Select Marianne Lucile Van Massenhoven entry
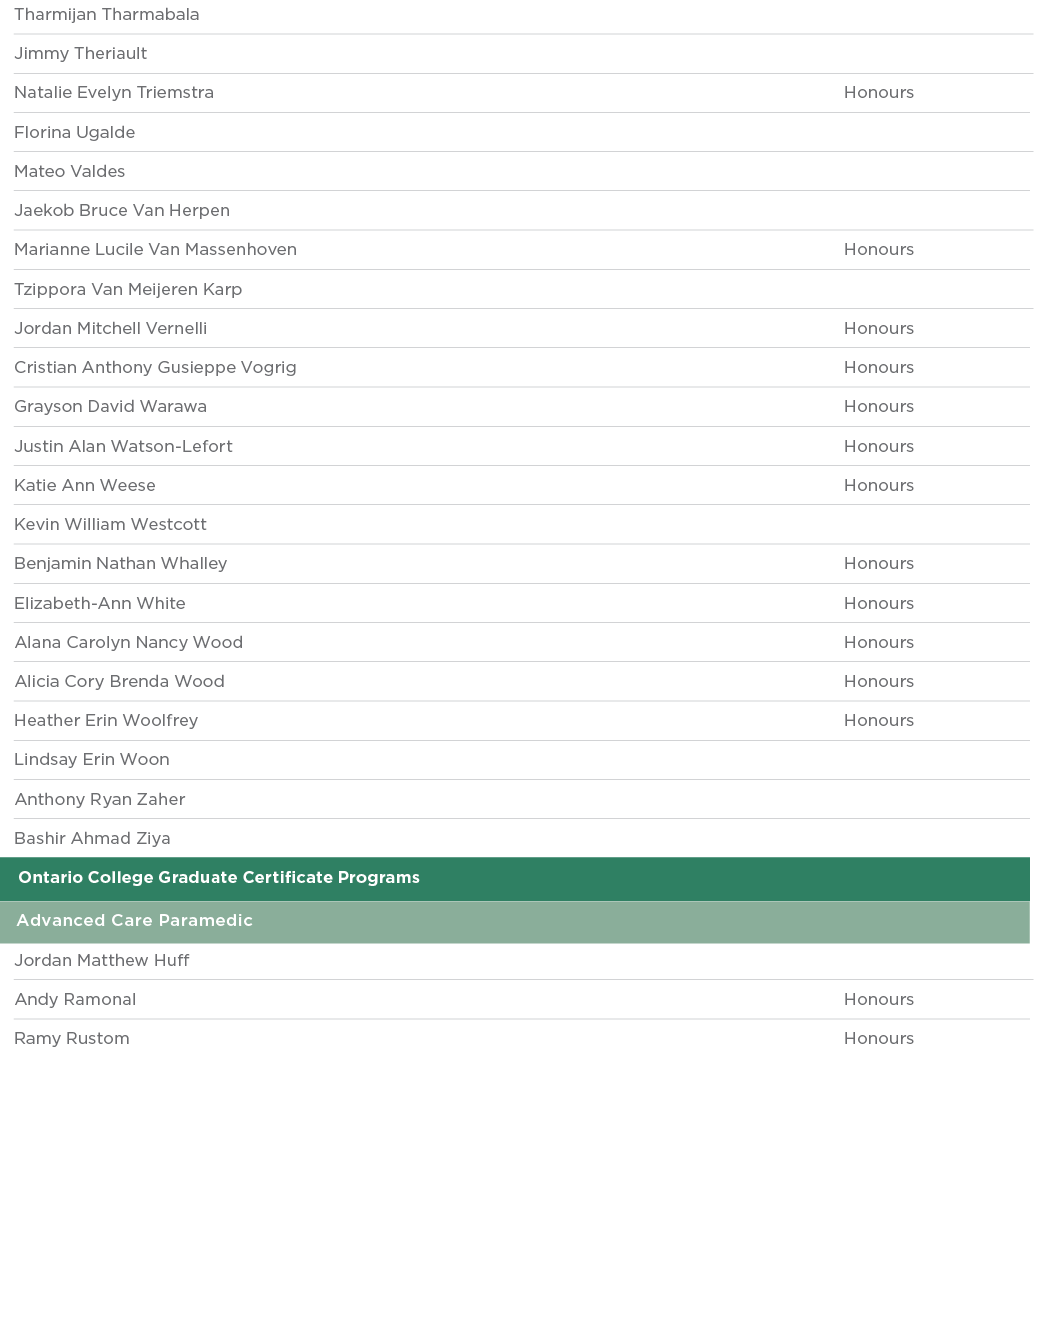This screenshot has width=1037, height=1338. point(155,250)
